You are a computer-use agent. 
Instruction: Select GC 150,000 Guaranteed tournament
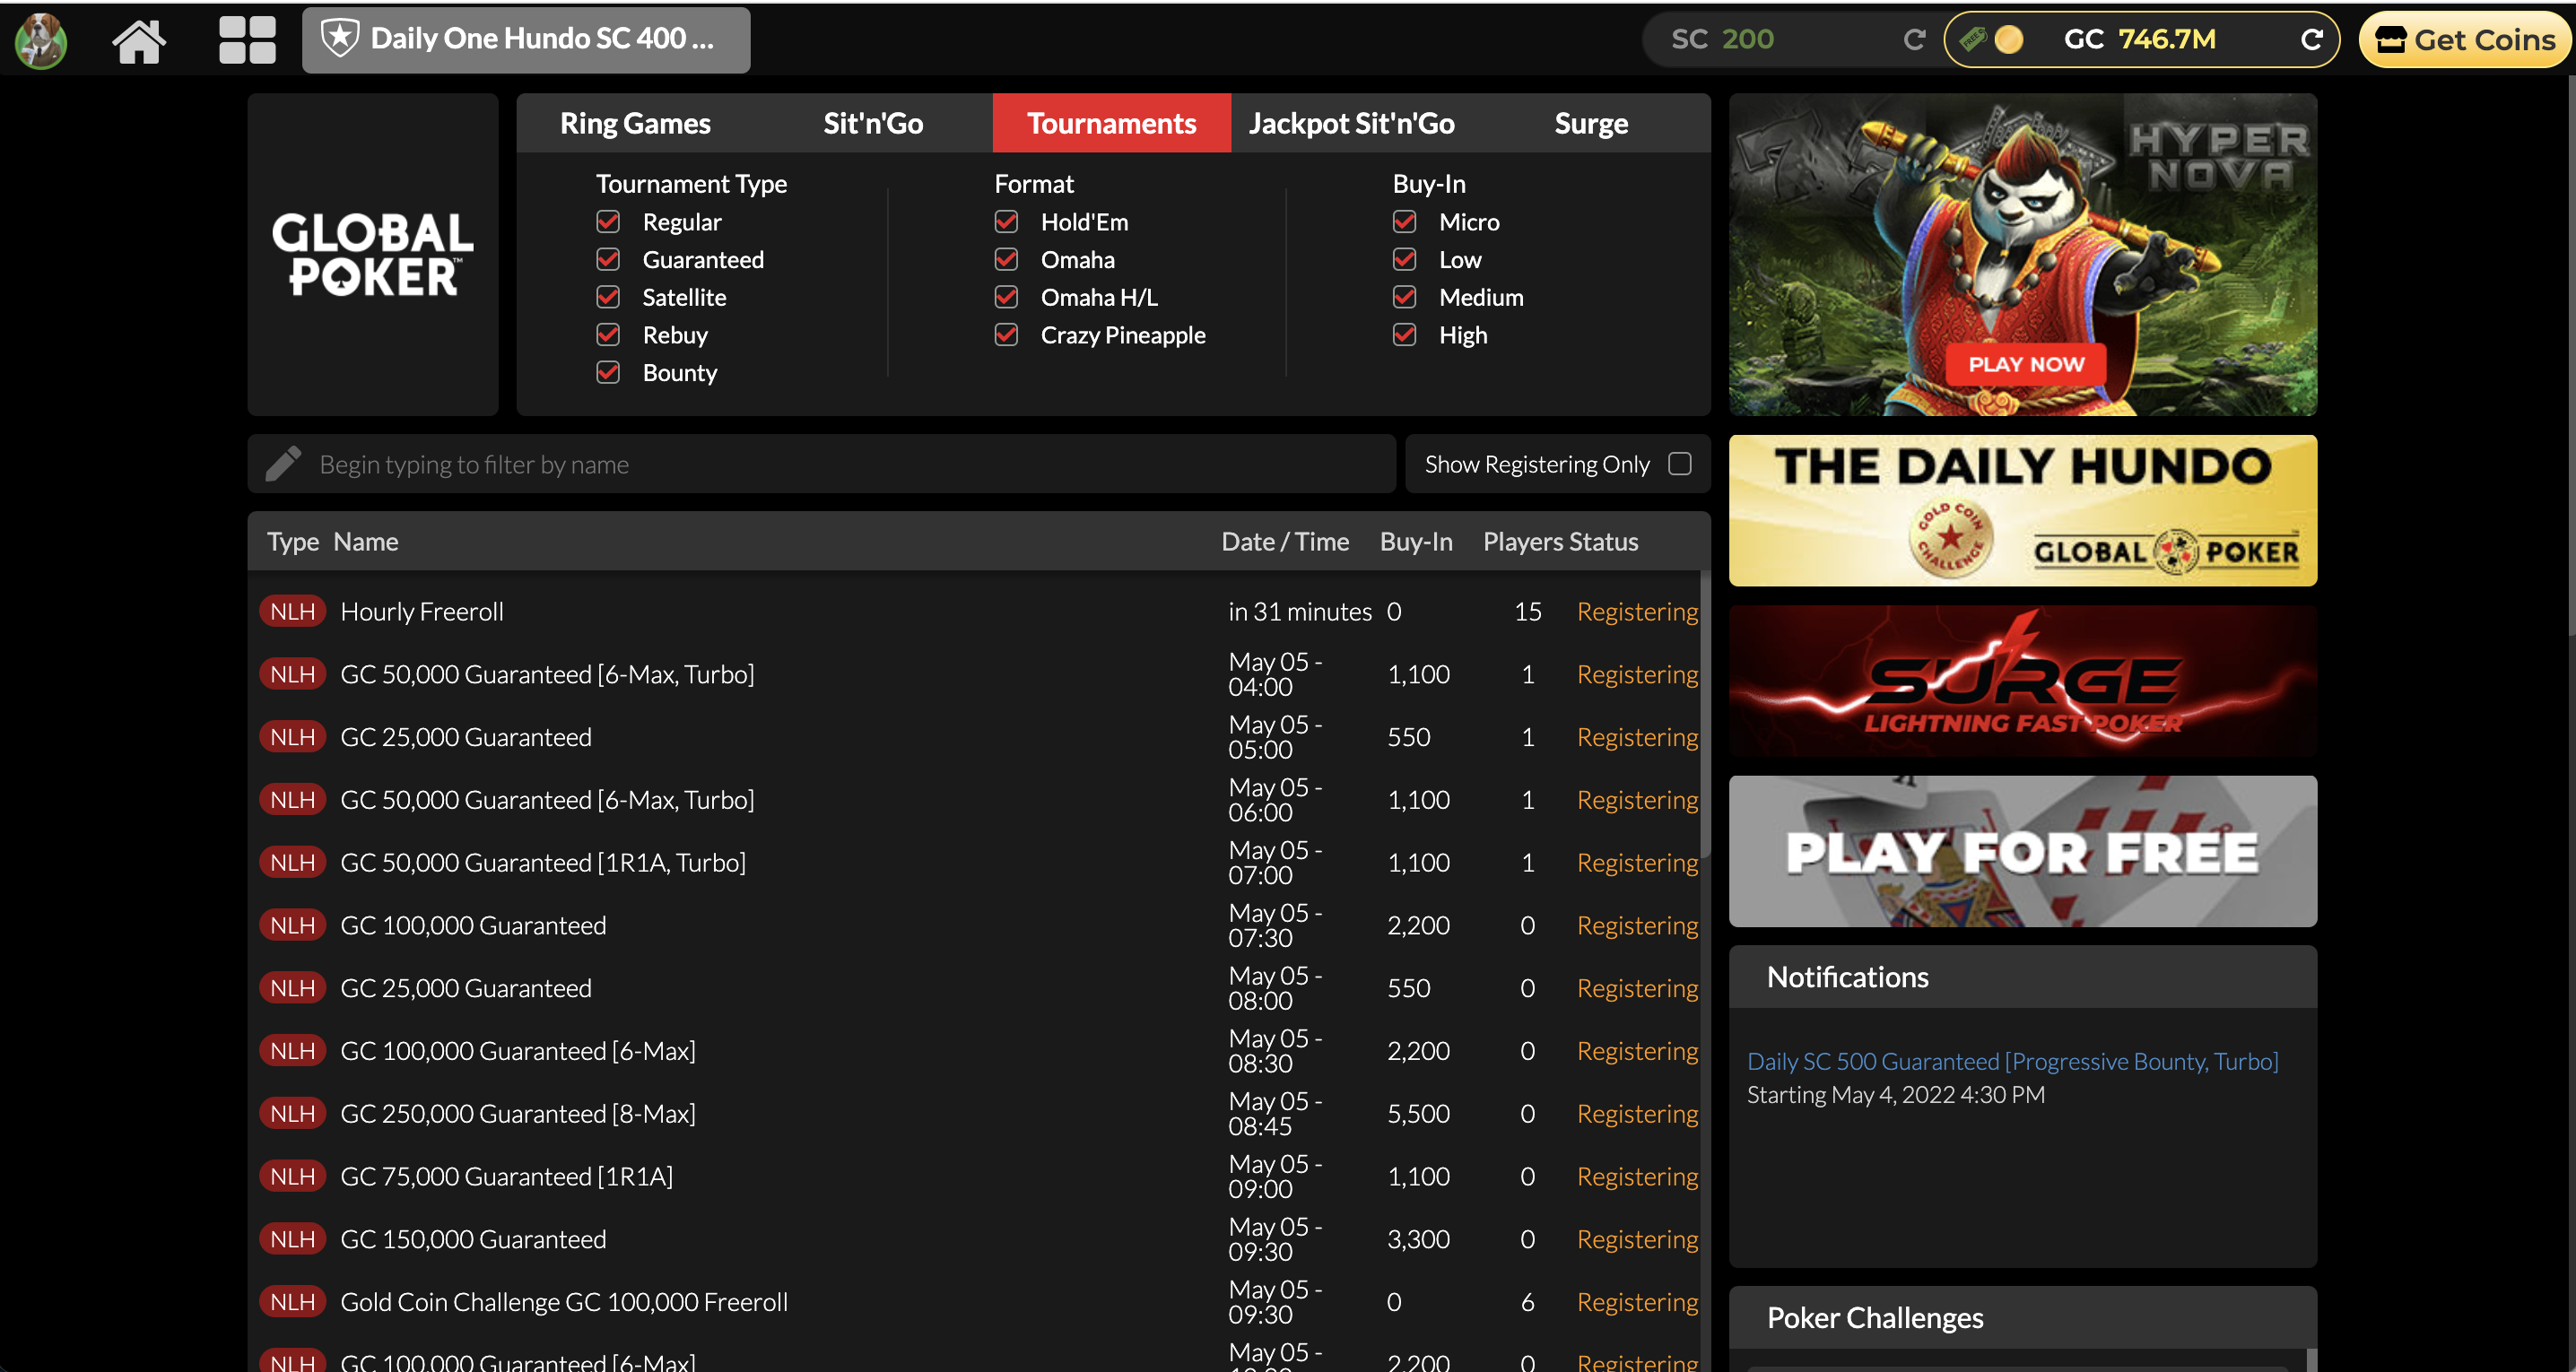(x=975, y=1239)
